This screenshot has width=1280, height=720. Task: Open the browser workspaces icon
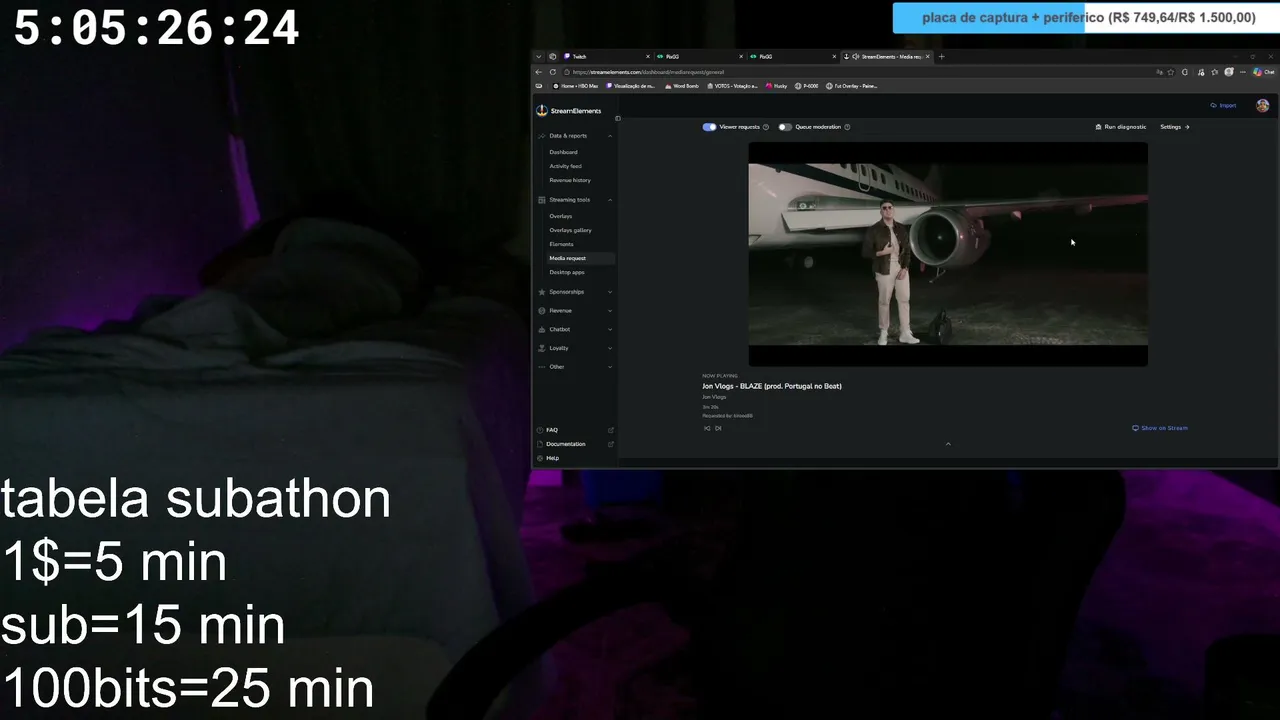click(x=552, y=57)
